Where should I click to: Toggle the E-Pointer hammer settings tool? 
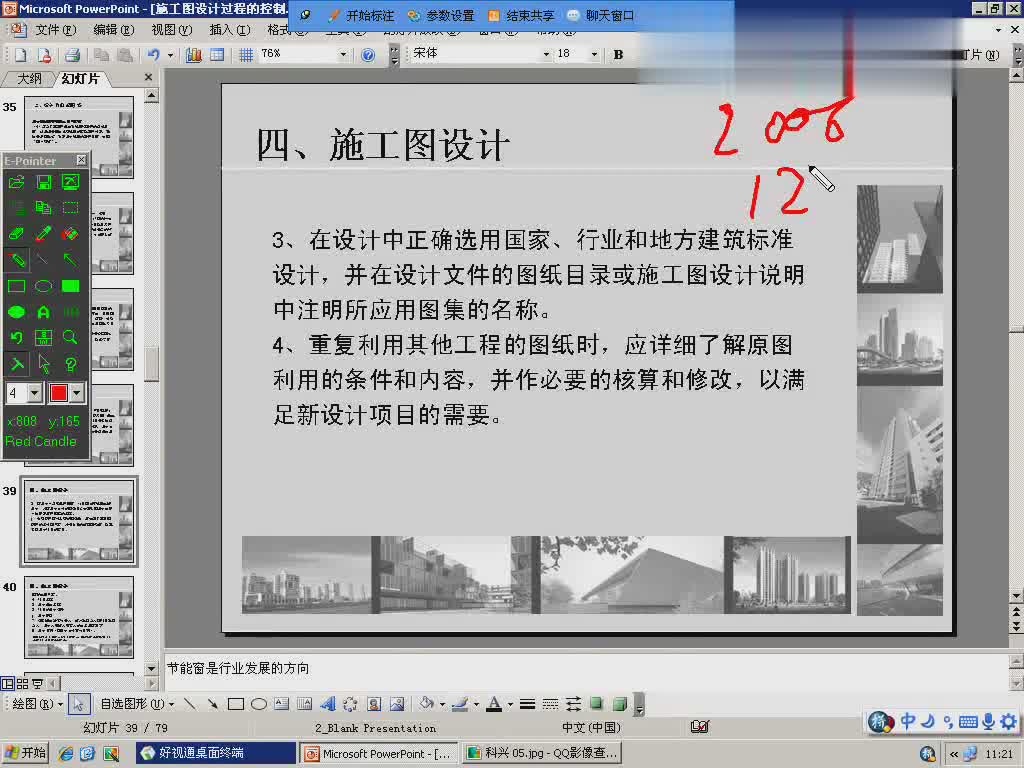tap(16, 364)
